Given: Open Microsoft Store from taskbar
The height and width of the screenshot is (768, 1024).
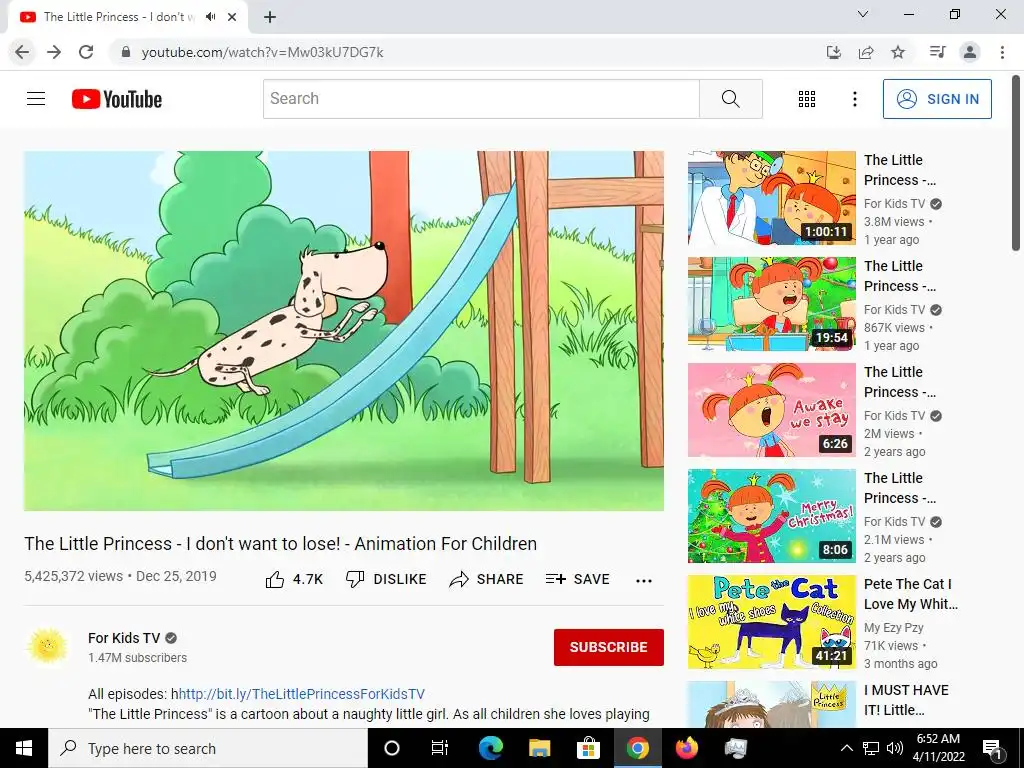Looking at the screenshot, I should (588, 748).
